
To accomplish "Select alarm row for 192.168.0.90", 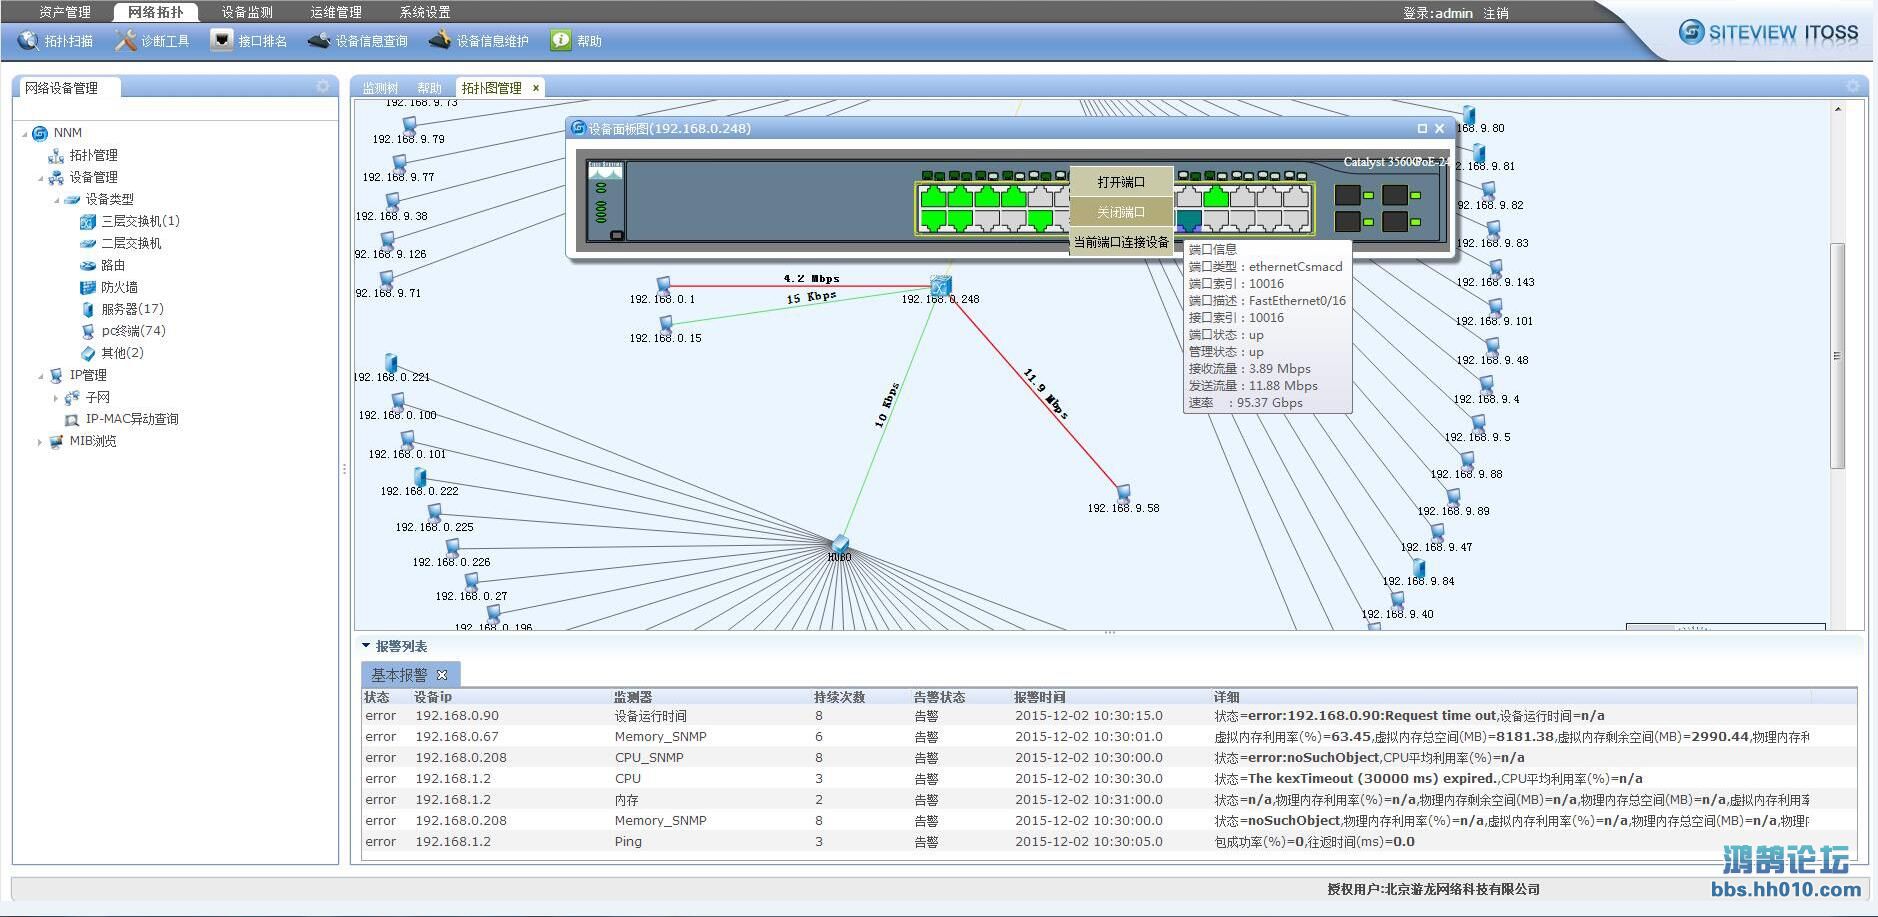I will pos(1109,716).
